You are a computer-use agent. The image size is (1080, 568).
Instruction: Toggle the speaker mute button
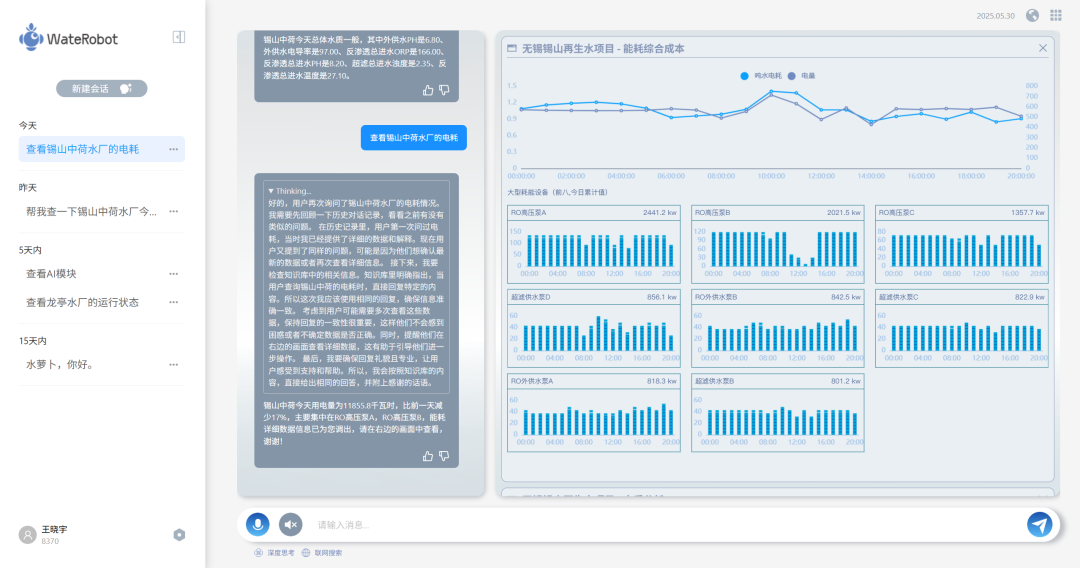pyautogui.click(x=291, y=525)
